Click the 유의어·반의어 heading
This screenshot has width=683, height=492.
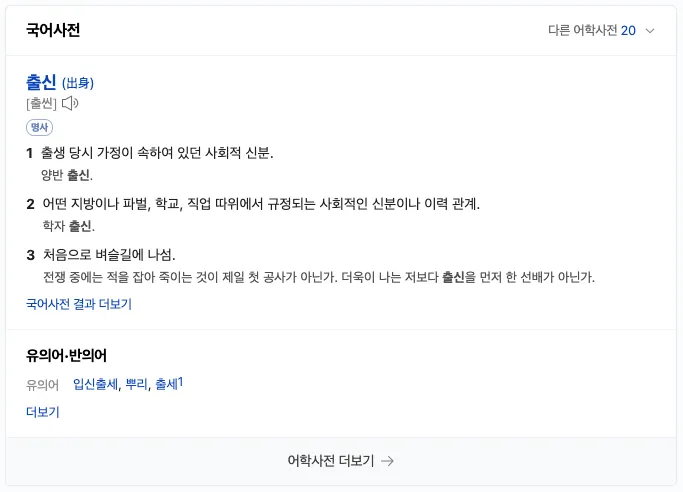(66, 355)
